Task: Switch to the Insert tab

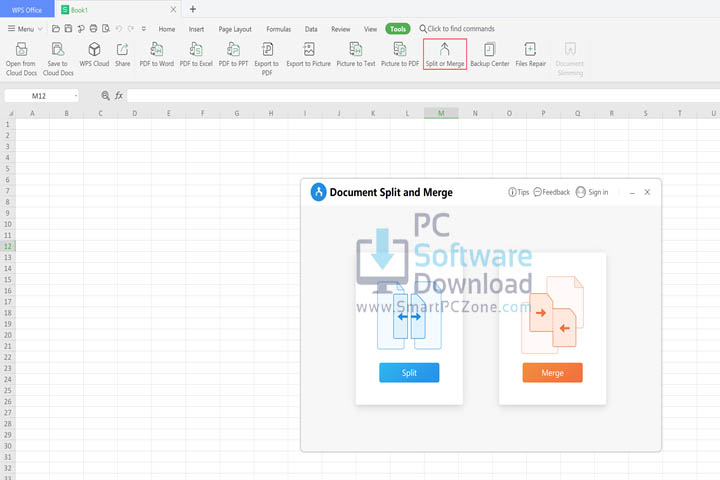Action: tap(196, 29)
